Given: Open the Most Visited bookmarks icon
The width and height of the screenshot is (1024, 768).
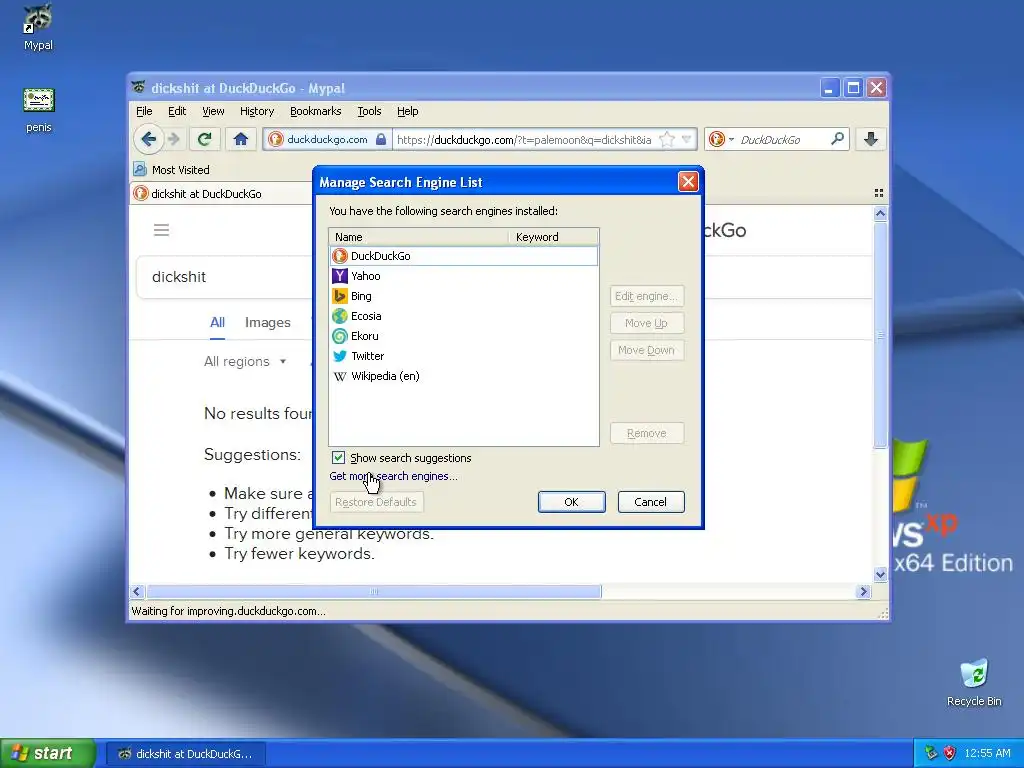Looking at the screenshot, I should [140, 170].
